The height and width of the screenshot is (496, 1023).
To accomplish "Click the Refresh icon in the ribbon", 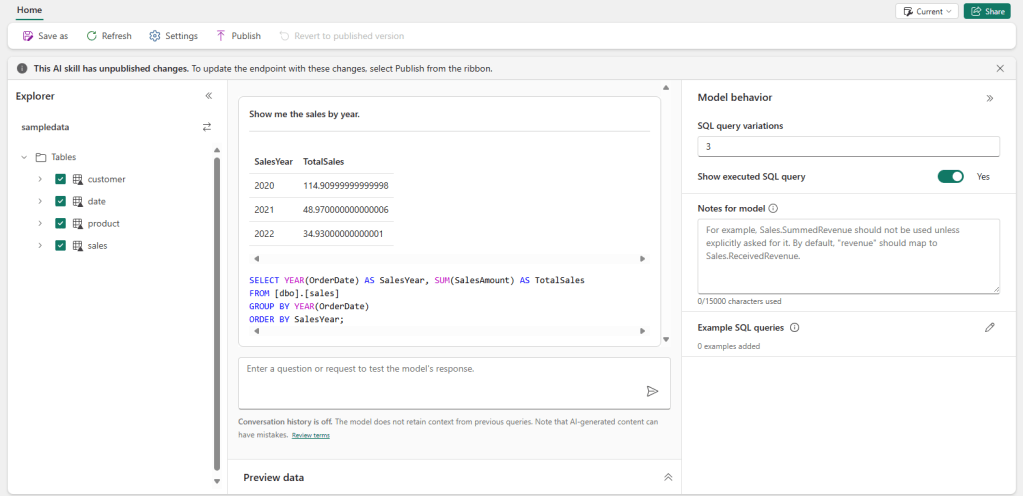I will tap(91, 36).
